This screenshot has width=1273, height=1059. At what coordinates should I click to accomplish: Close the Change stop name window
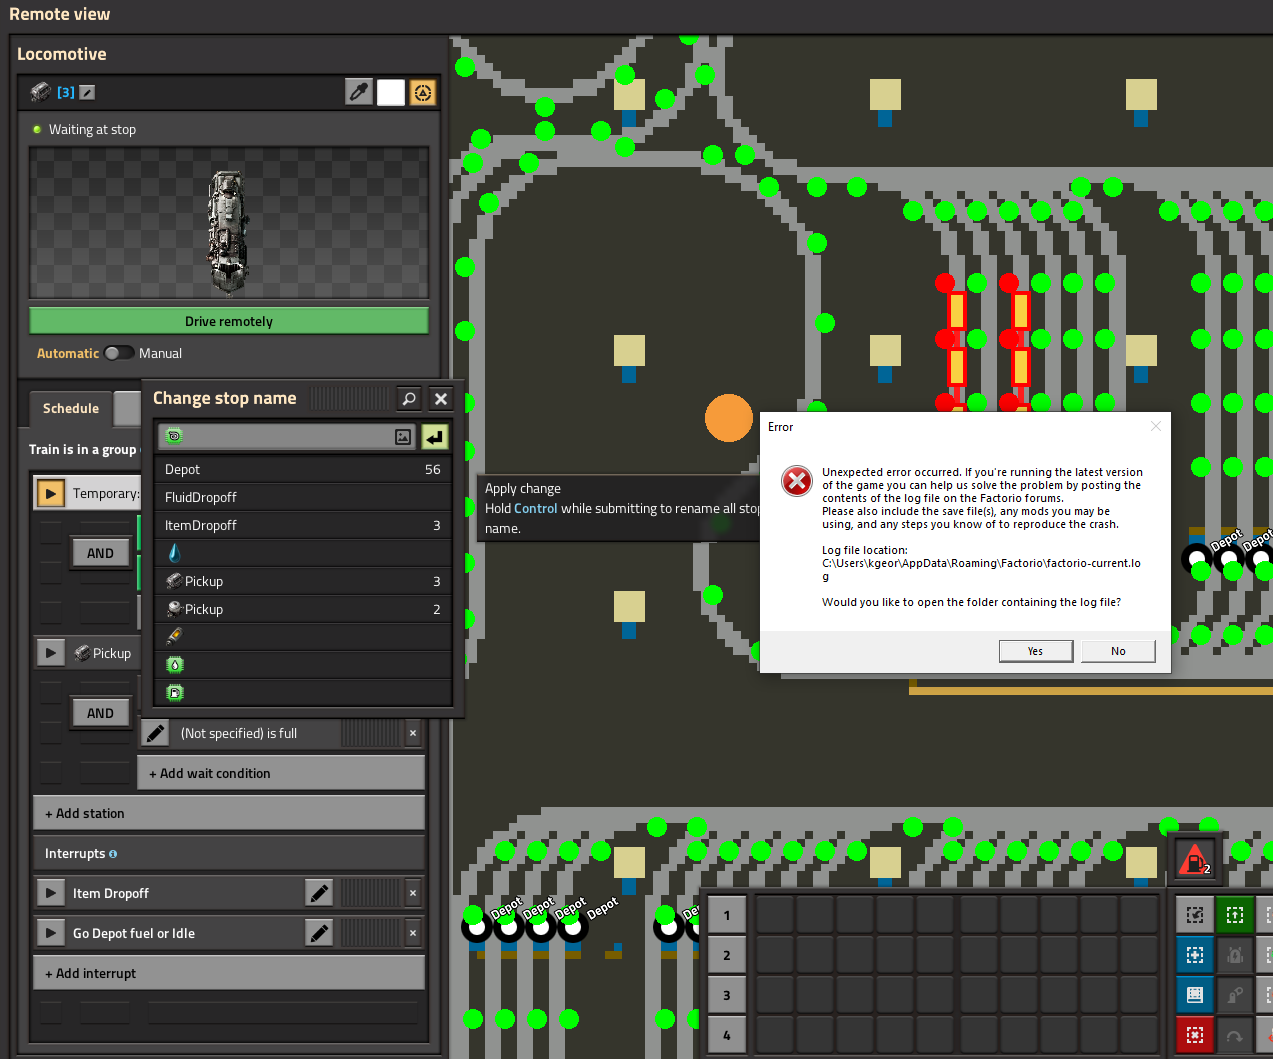tap(441, 398)
